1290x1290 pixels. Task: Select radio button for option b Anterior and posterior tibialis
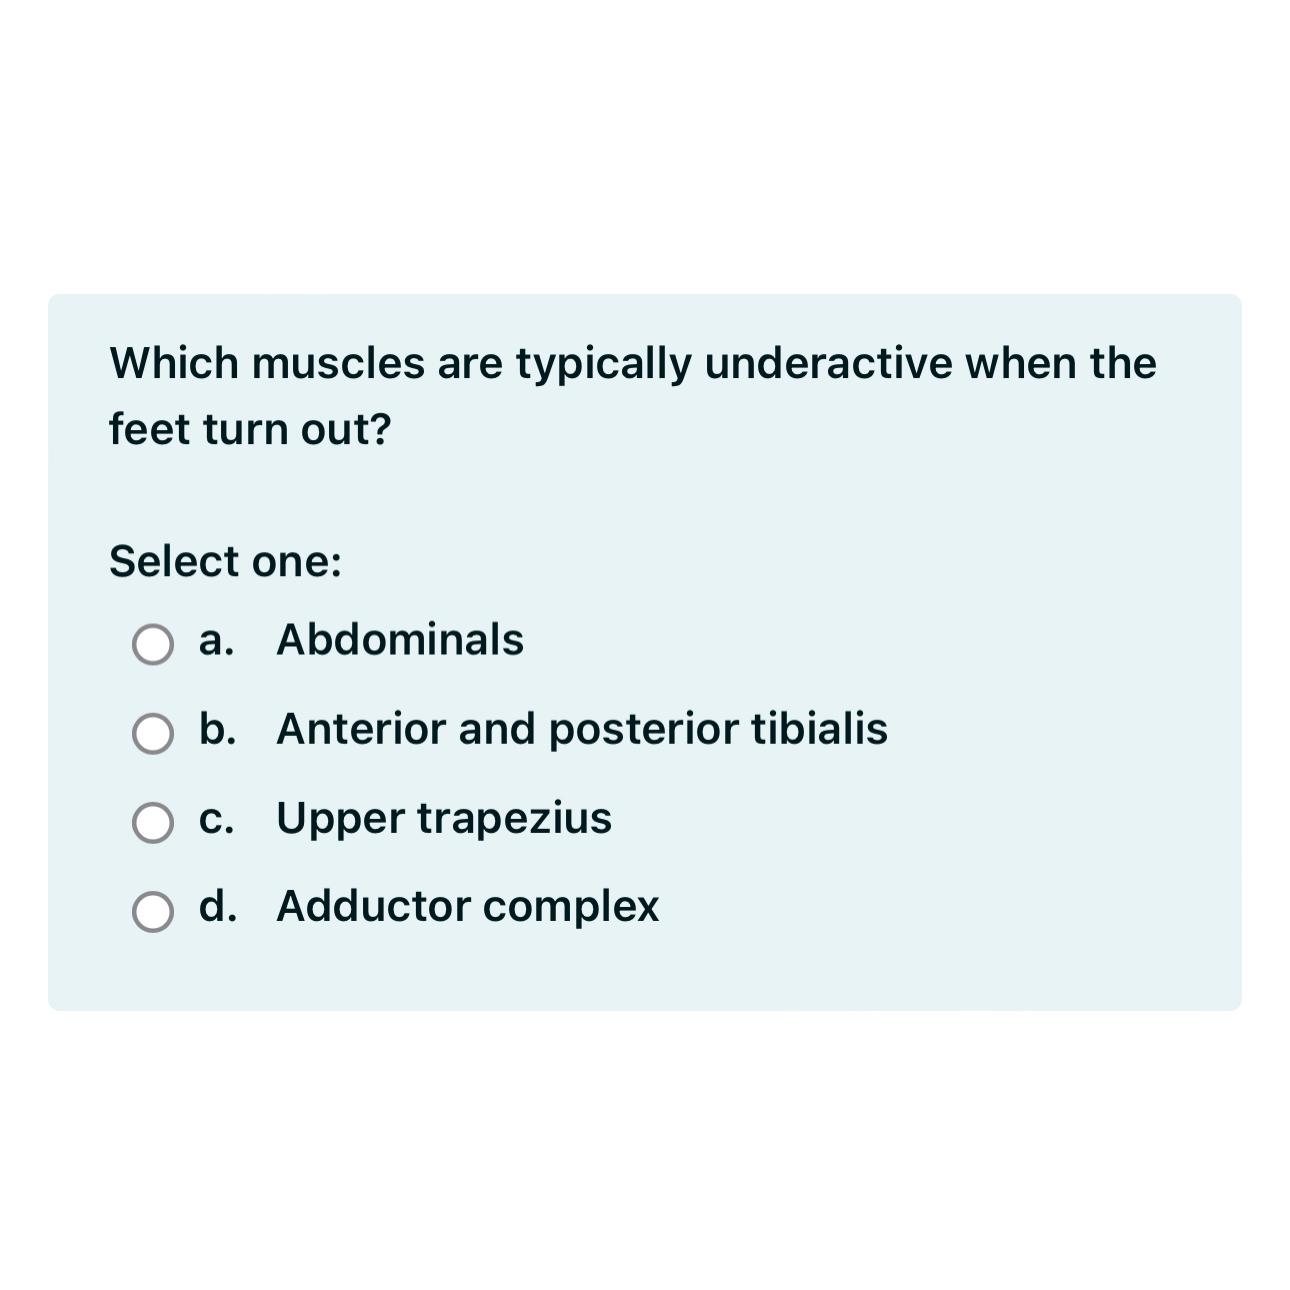click(x=152, y=735)
